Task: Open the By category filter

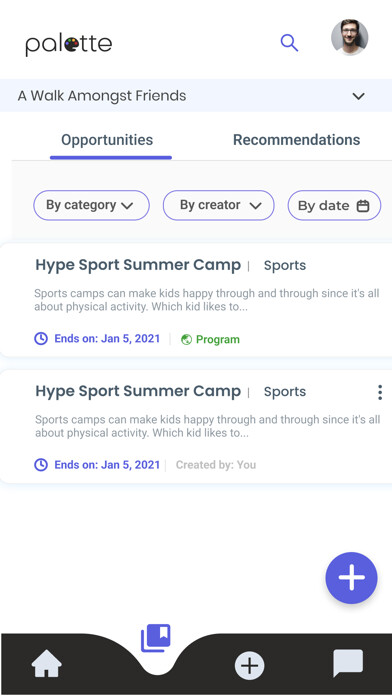Action: (x=91, y=205)
